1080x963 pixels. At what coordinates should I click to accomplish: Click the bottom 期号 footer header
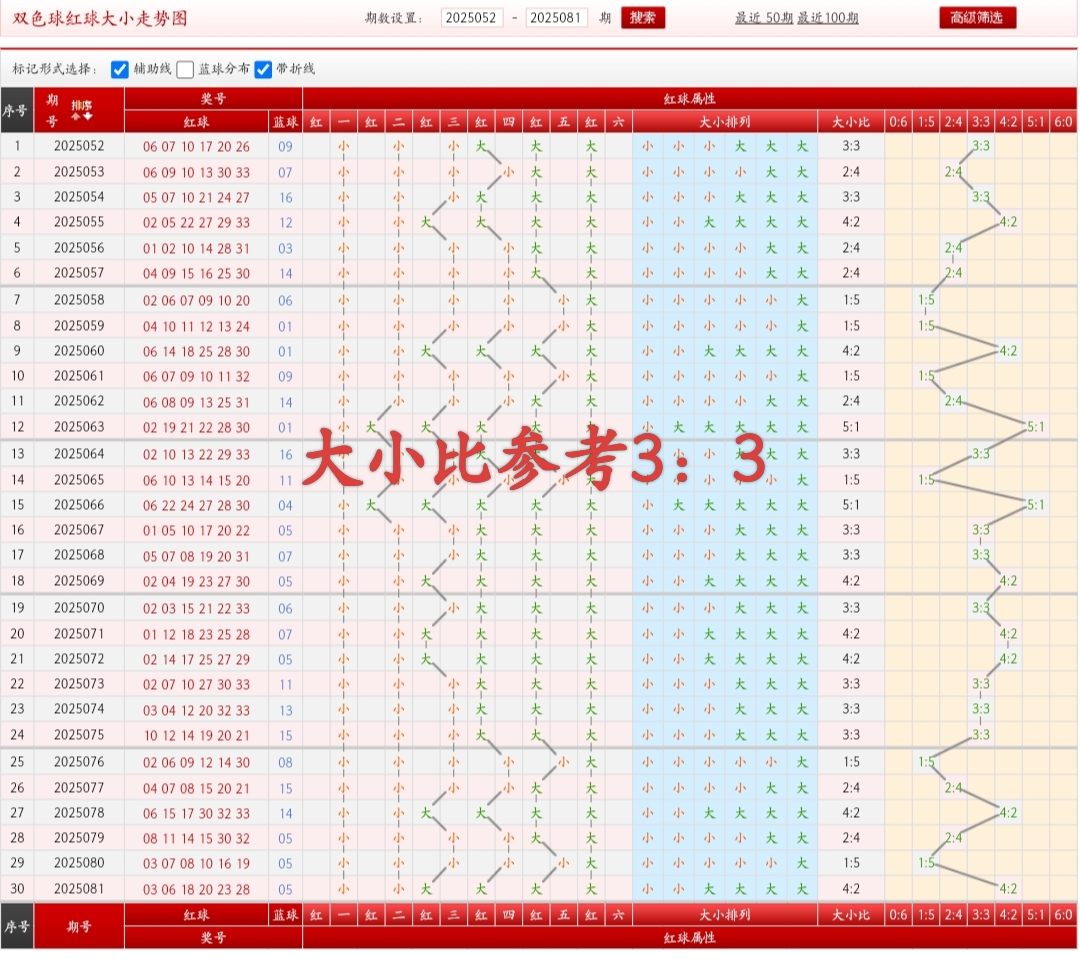click(79, 927)
